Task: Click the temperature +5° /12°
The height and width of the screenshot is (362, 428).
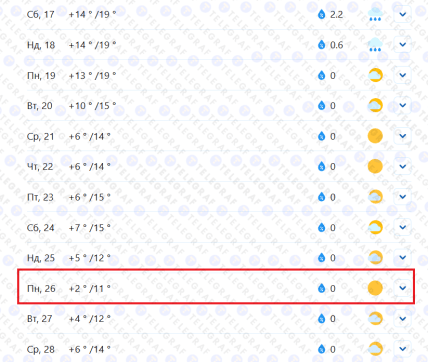Action: [89, 258]
